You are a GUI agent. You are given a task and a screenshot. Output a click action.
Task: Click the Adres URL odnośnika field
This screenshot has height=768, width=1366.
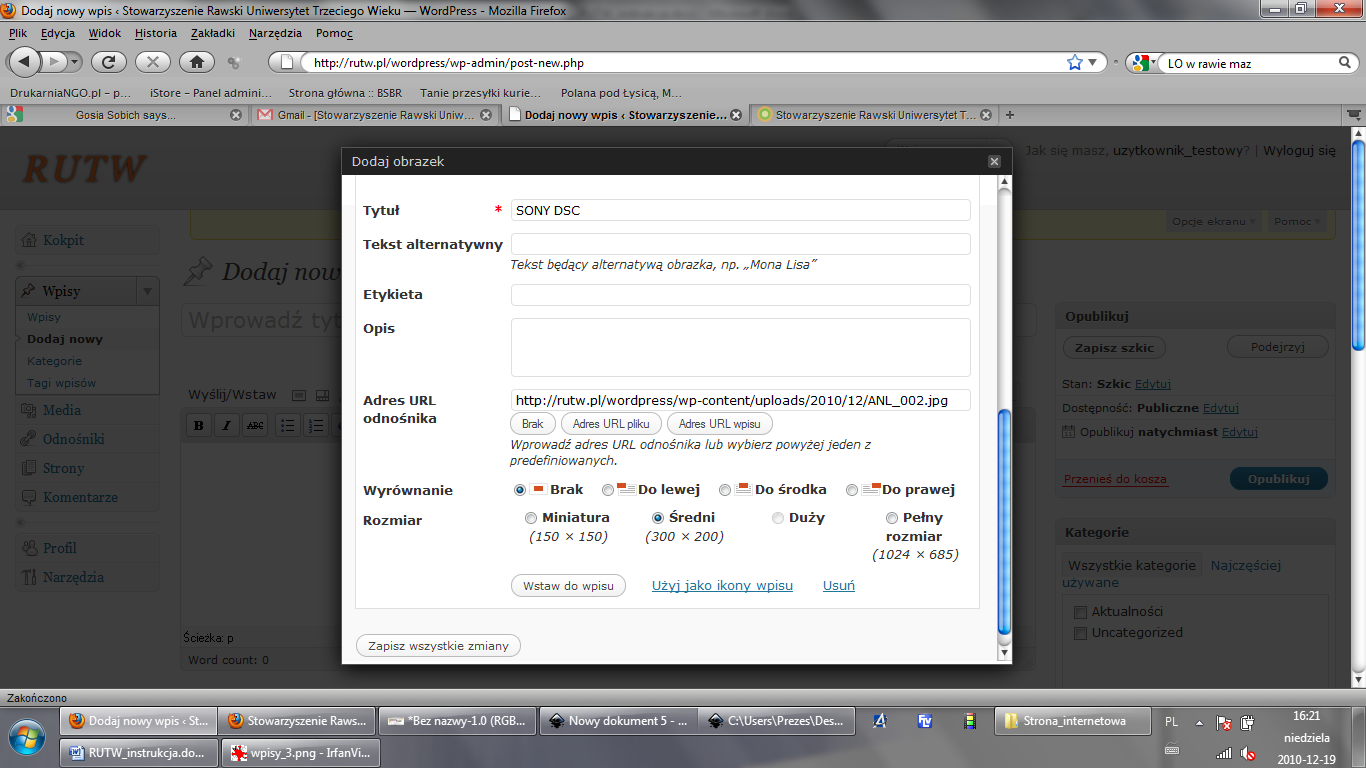[740, 400]
